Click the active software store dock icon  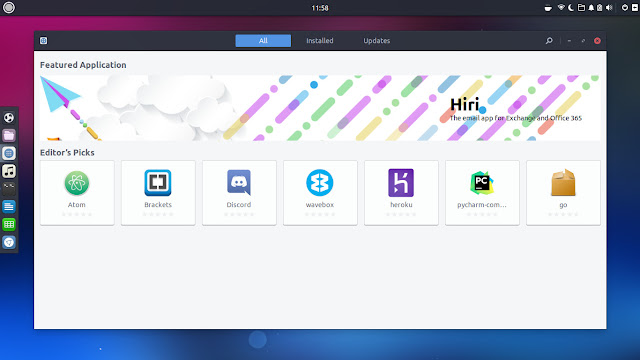pos(9,153)
